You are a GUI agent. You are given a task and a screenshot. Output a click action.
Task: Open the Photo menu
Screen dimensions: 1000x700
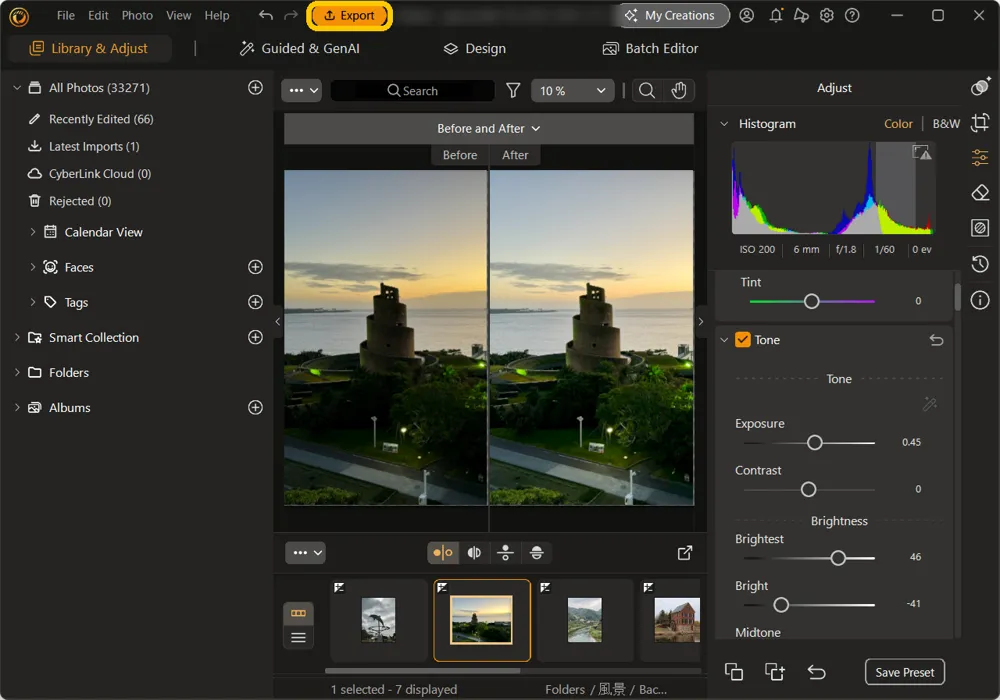pyautogui.click(x=137, y=15)
